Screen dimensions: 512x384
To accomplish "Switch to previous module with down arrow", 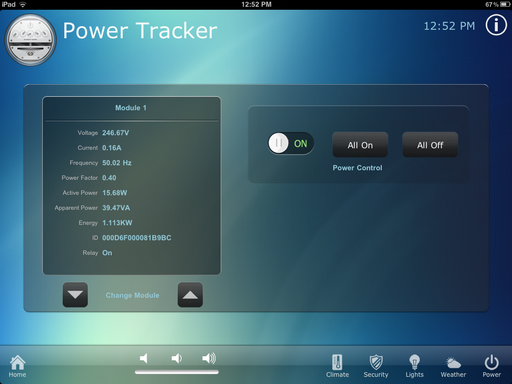I will [x=75, y=295].
